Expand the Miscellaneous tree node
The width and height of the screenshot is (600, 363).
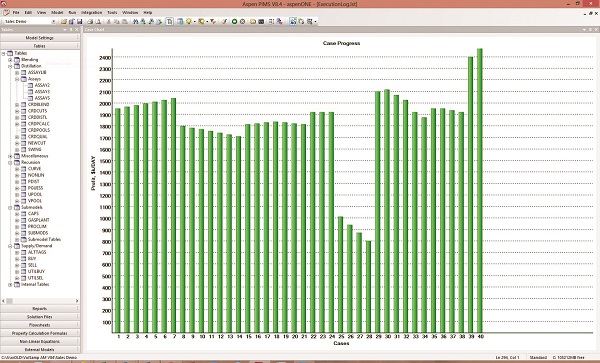[x=10, y=156]
